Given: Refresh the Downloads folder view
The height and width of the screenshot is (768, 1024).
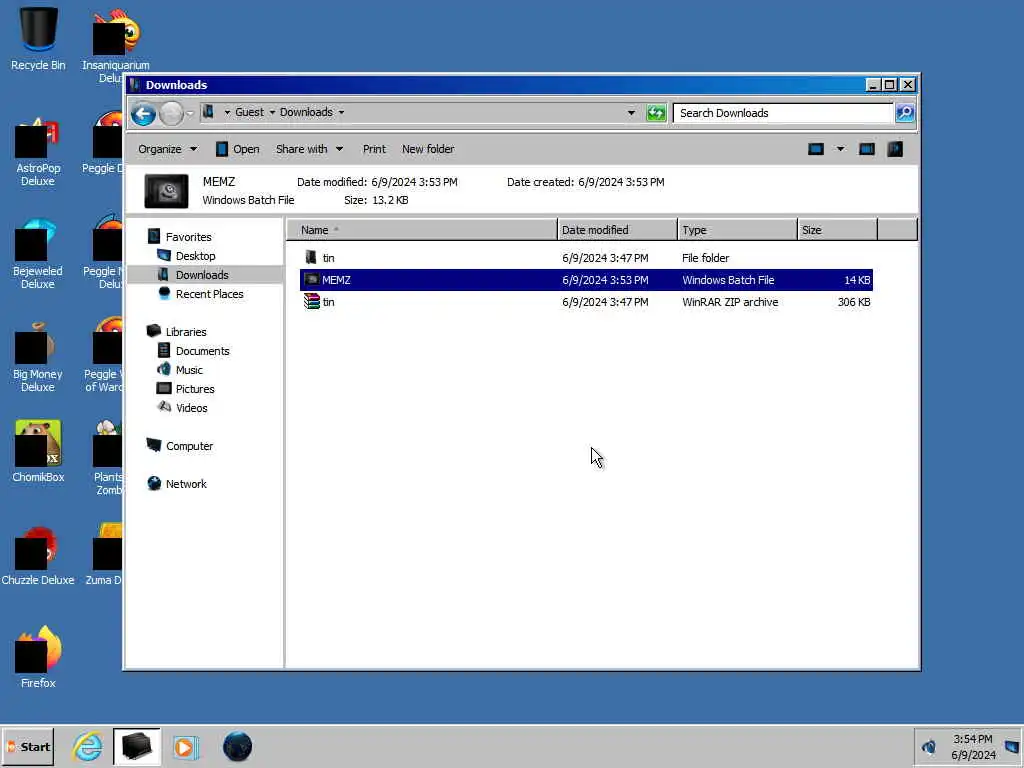Looking at the screenshot, I should point(656,113).
